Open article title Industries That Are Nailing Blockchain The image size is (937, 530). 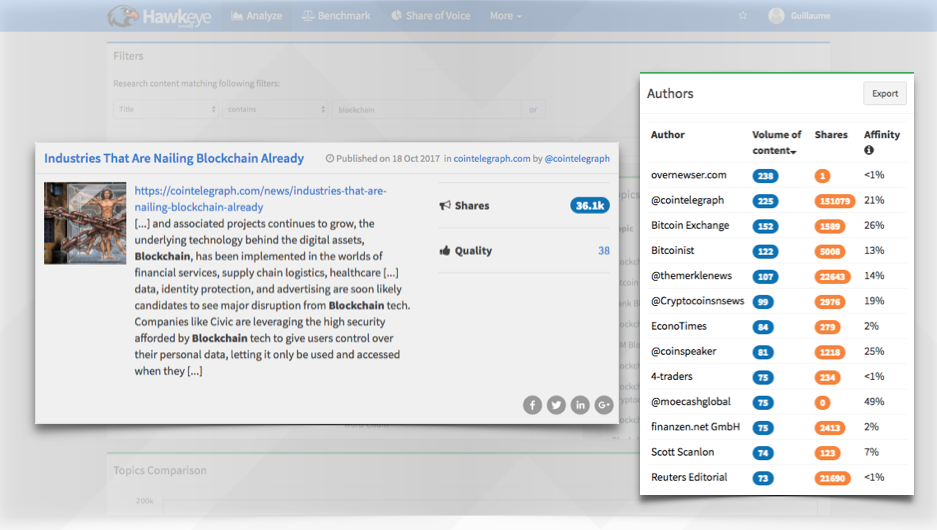coord(174,158)
